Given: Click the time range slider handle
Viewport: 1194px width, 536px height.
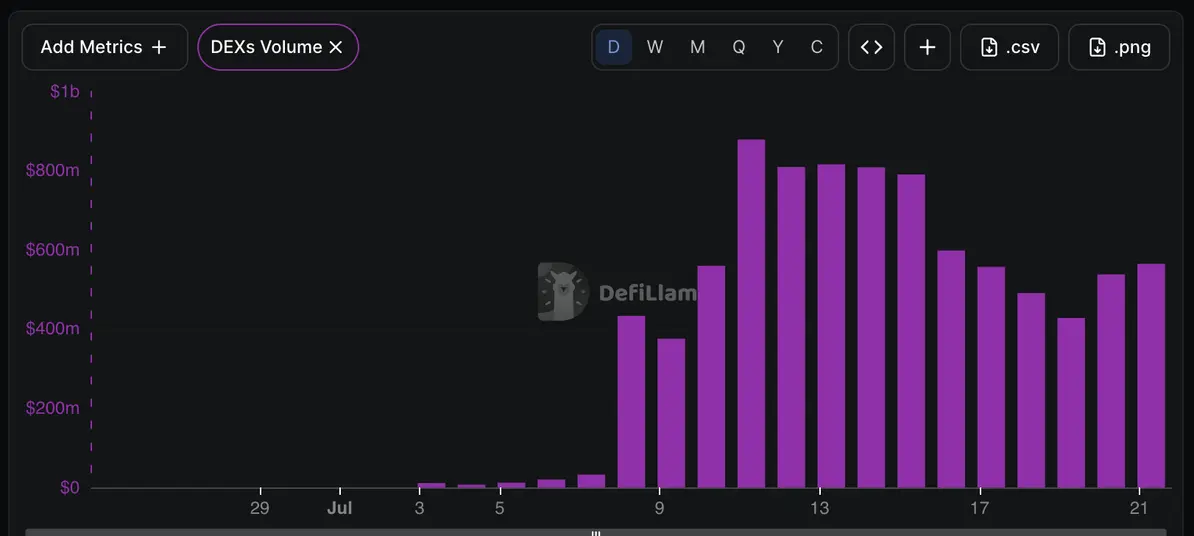Looking at the screenshot, I should (596, 533).
